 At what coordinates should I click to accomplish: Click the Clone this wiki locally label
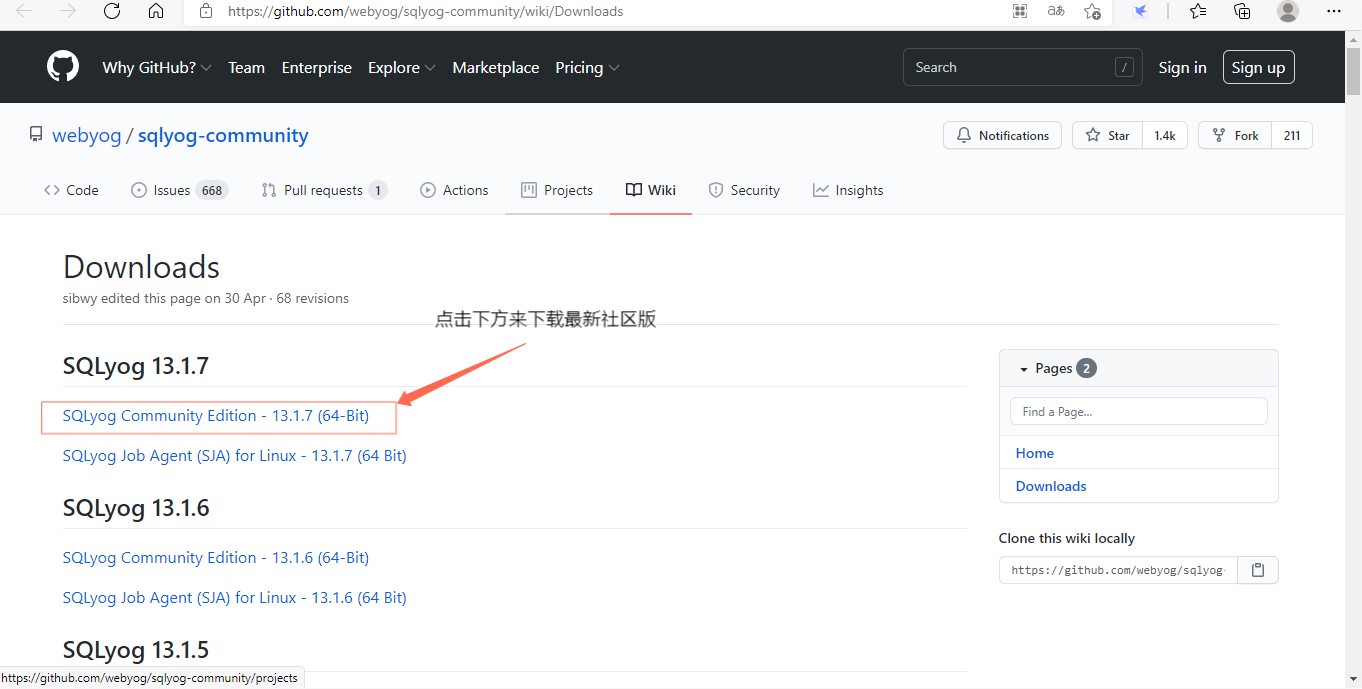coord(1067,538)
